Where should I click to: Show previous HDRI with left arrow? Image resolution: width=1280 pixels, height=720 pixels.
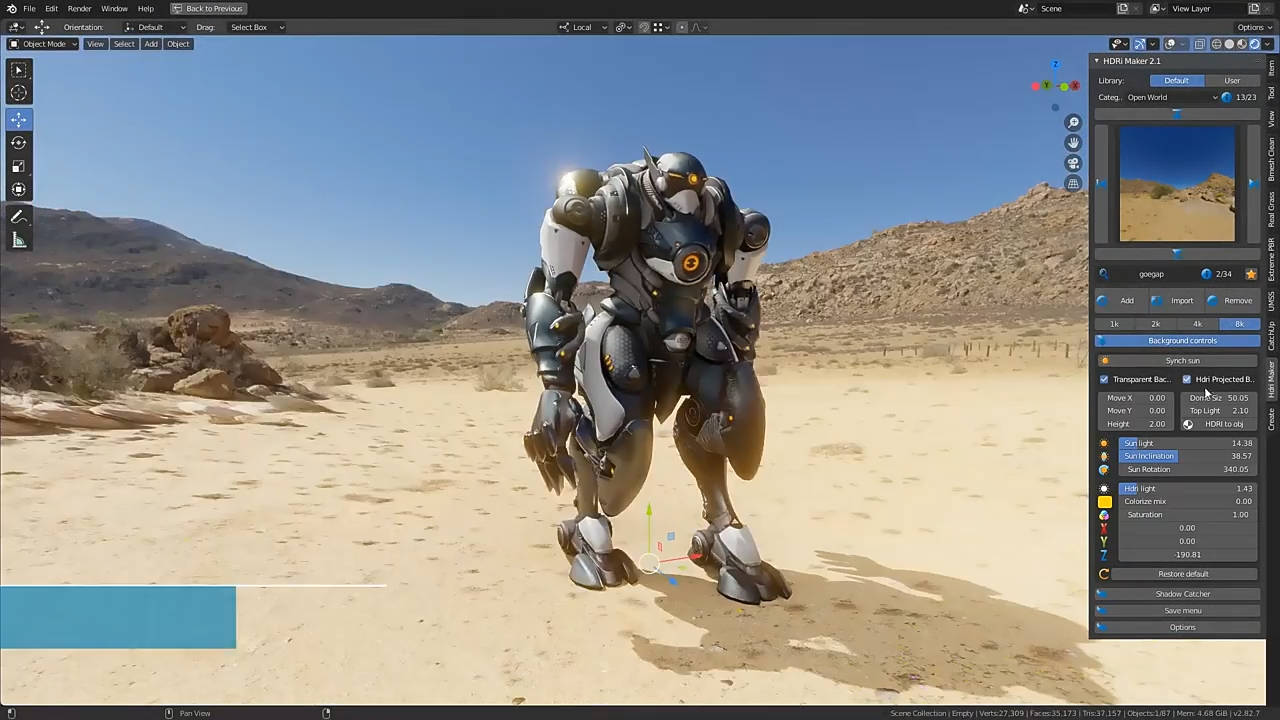pyautogui.click(x=1101, y=183)
